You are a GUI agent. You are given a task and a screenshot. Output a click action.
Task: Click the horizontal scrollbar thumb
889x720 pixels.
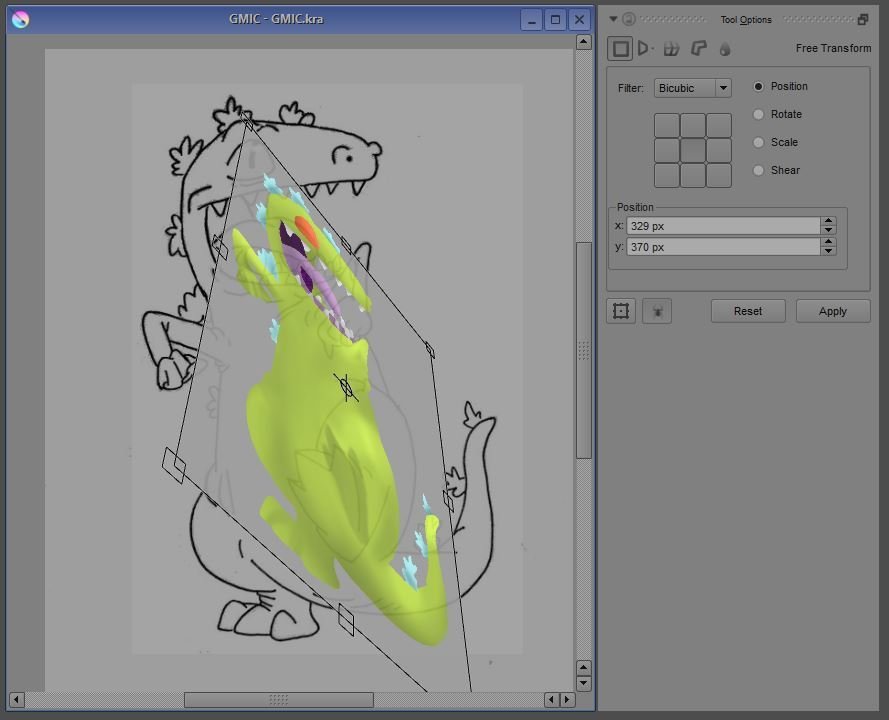point(279,700)
